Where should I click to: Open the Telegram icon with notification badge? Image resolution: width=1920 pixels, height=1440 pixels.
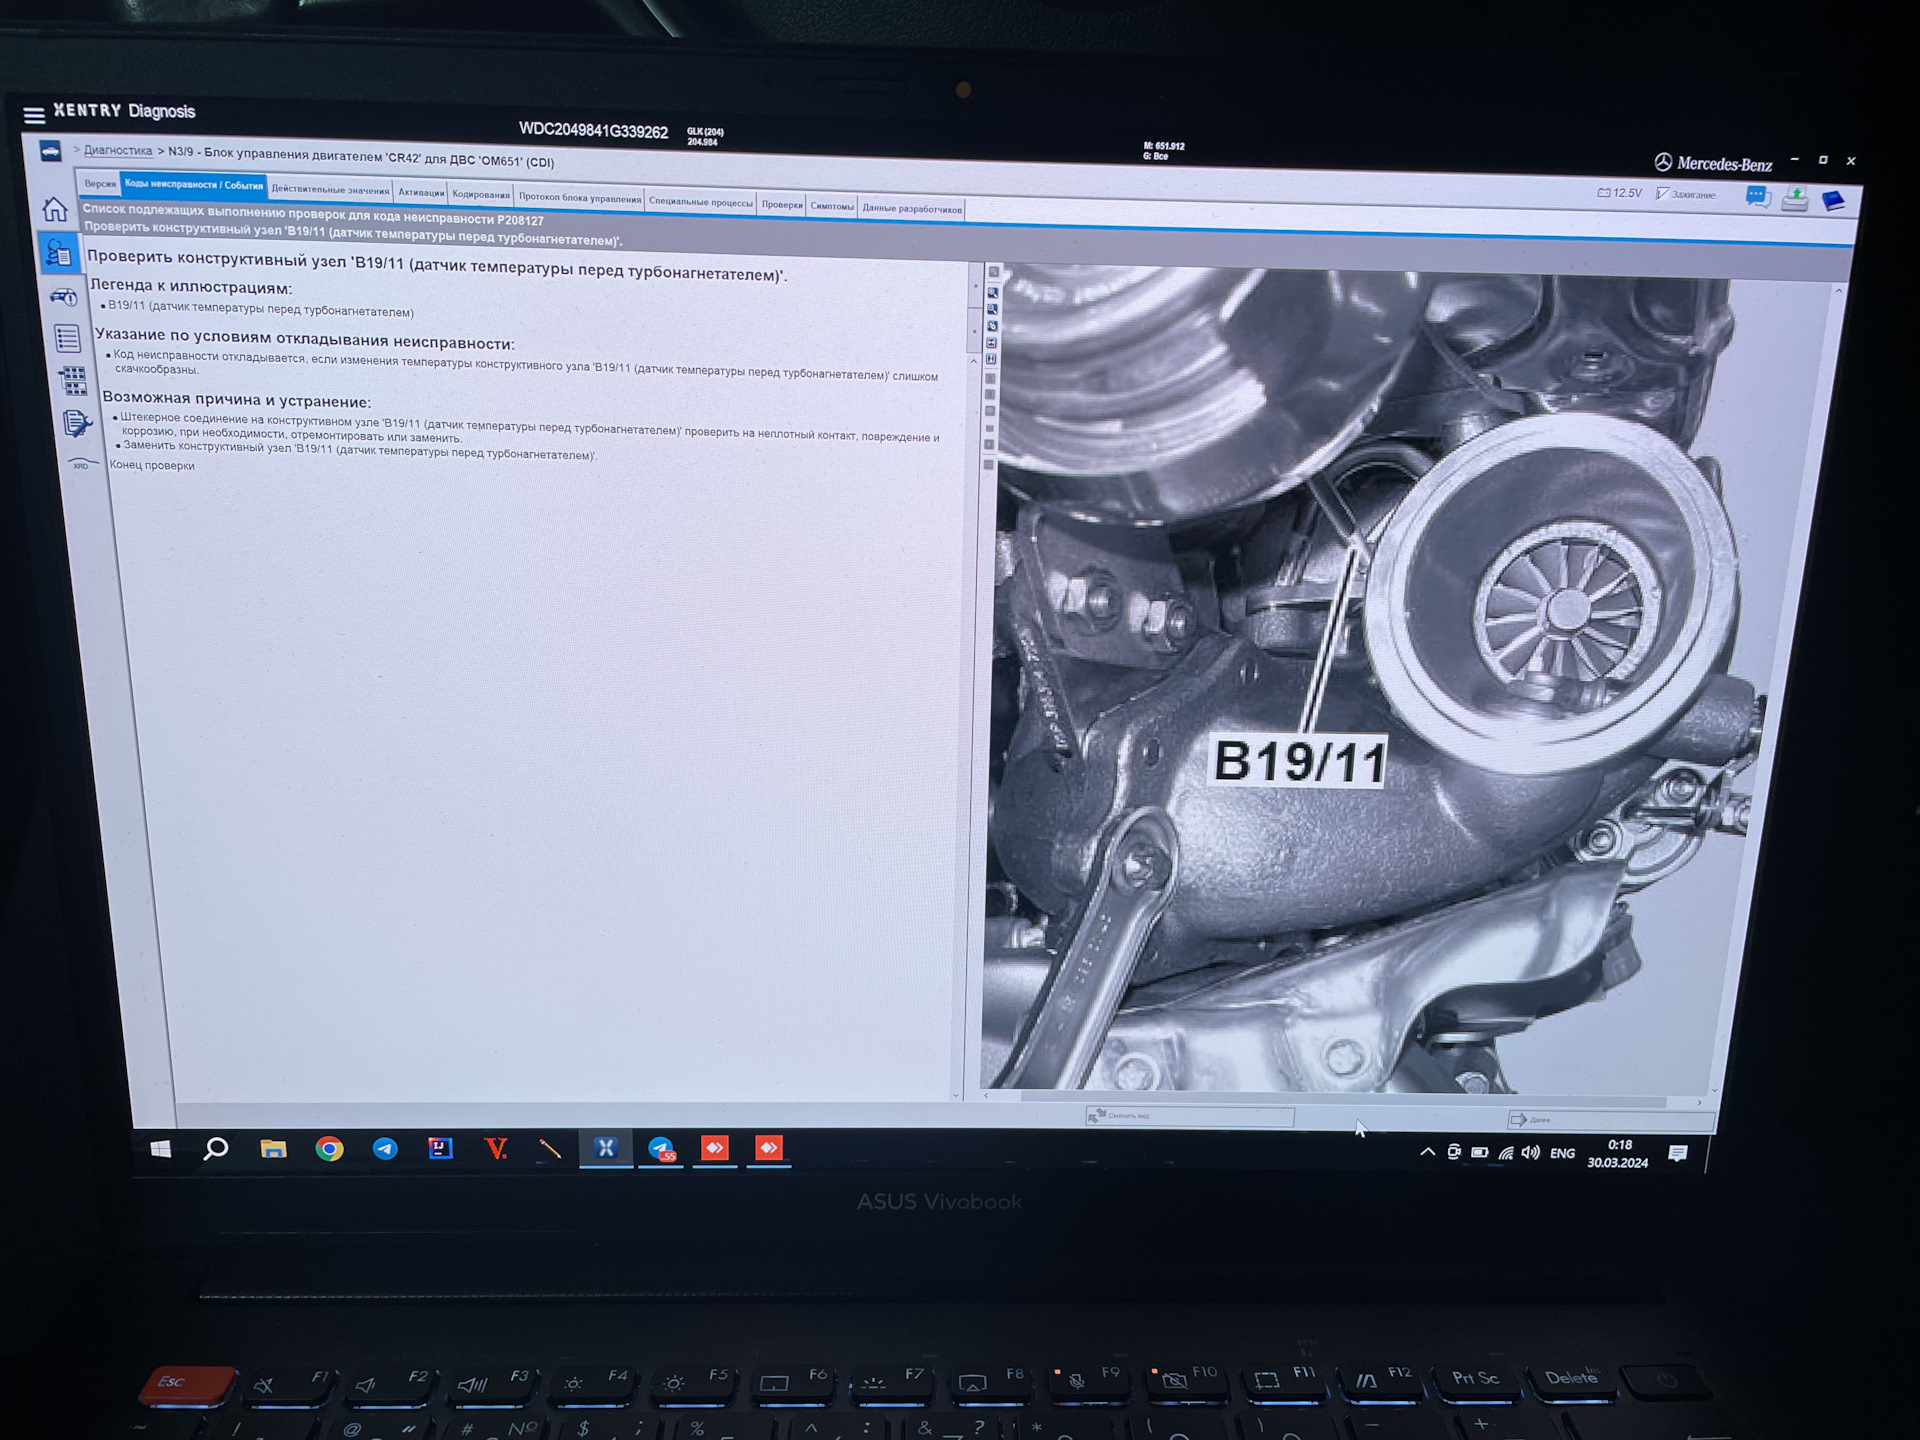point(661,1149)
